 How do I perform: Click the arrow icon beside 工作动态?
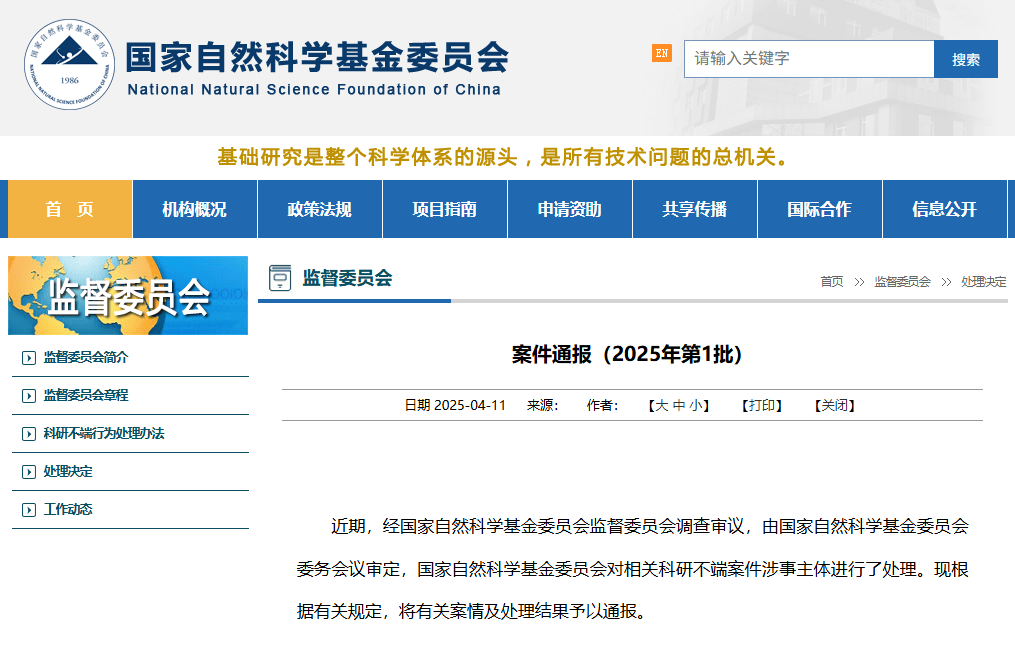pyautogui.click(x=28, y=510)
